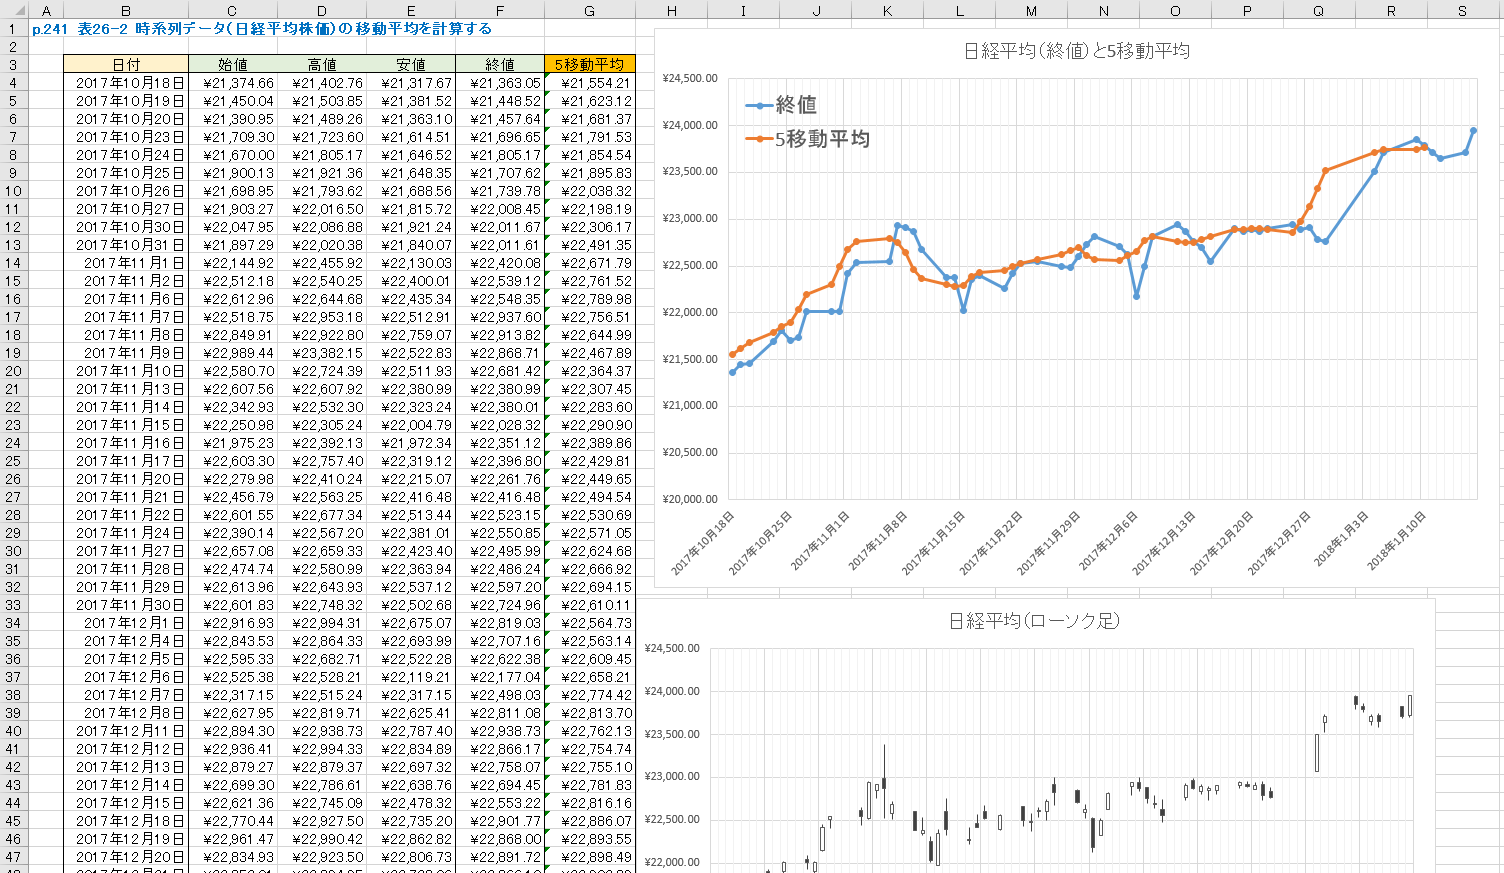The height and width of the screenshot is (873, 1504).
Task: Click the 終値 header cell in column F
Action: tap(500, 65)
